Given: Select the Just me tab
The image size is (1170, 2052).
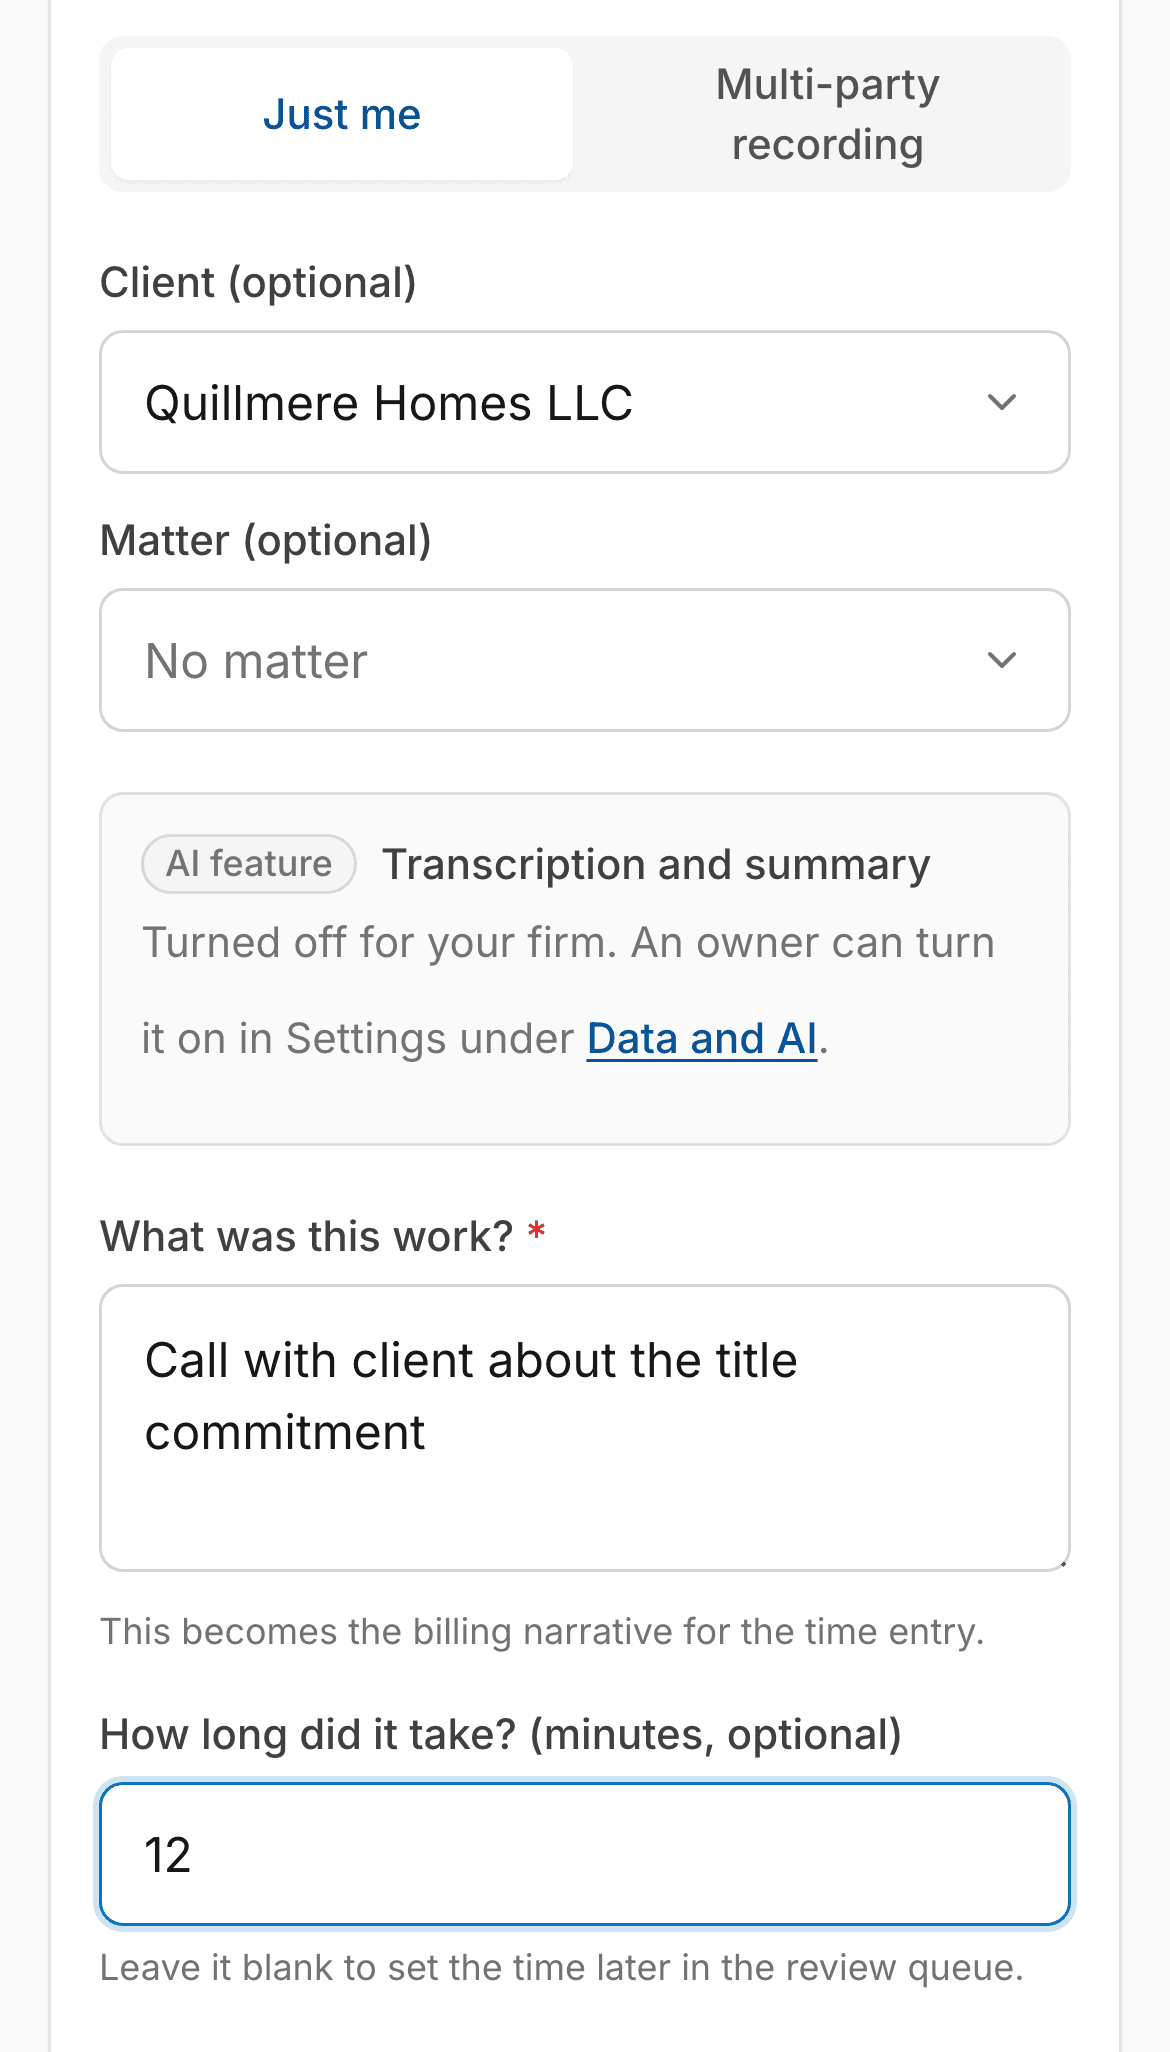Looking at the screenshot, I should (342, 114).
